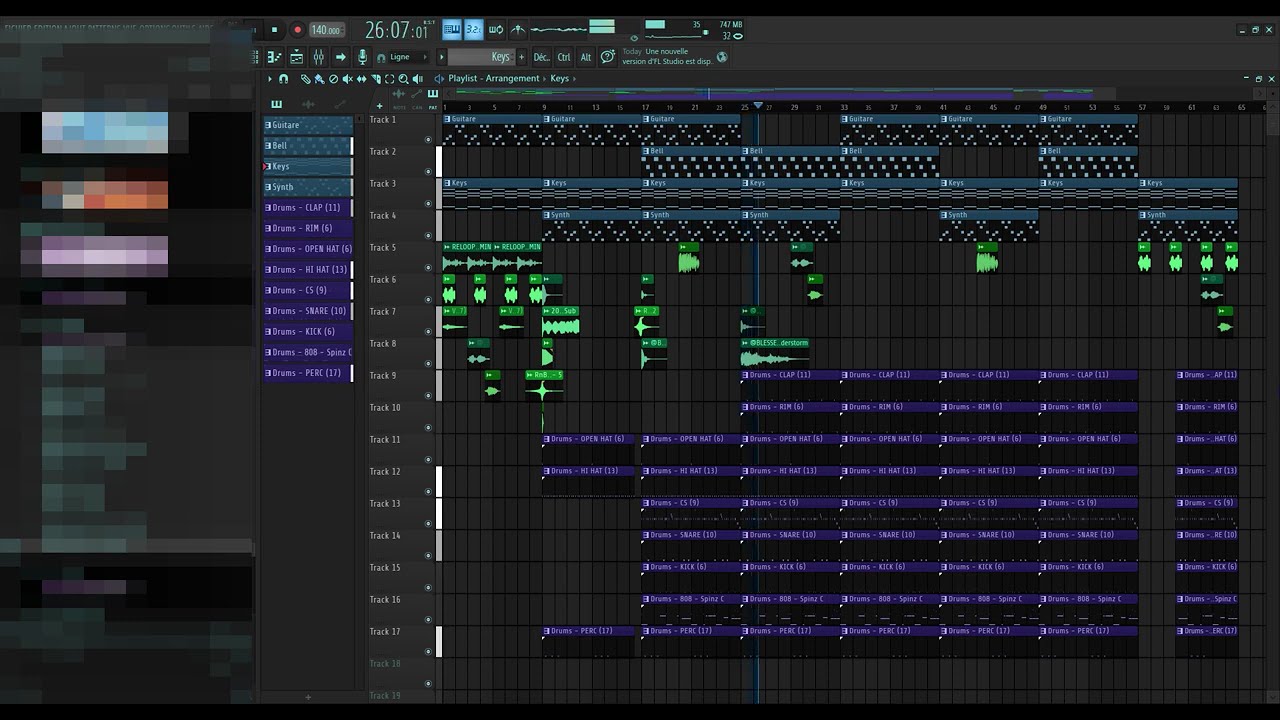Click the Playlist - Arrangement breadcrumb
The image size is (1280, 720).
tap(494, 79)
